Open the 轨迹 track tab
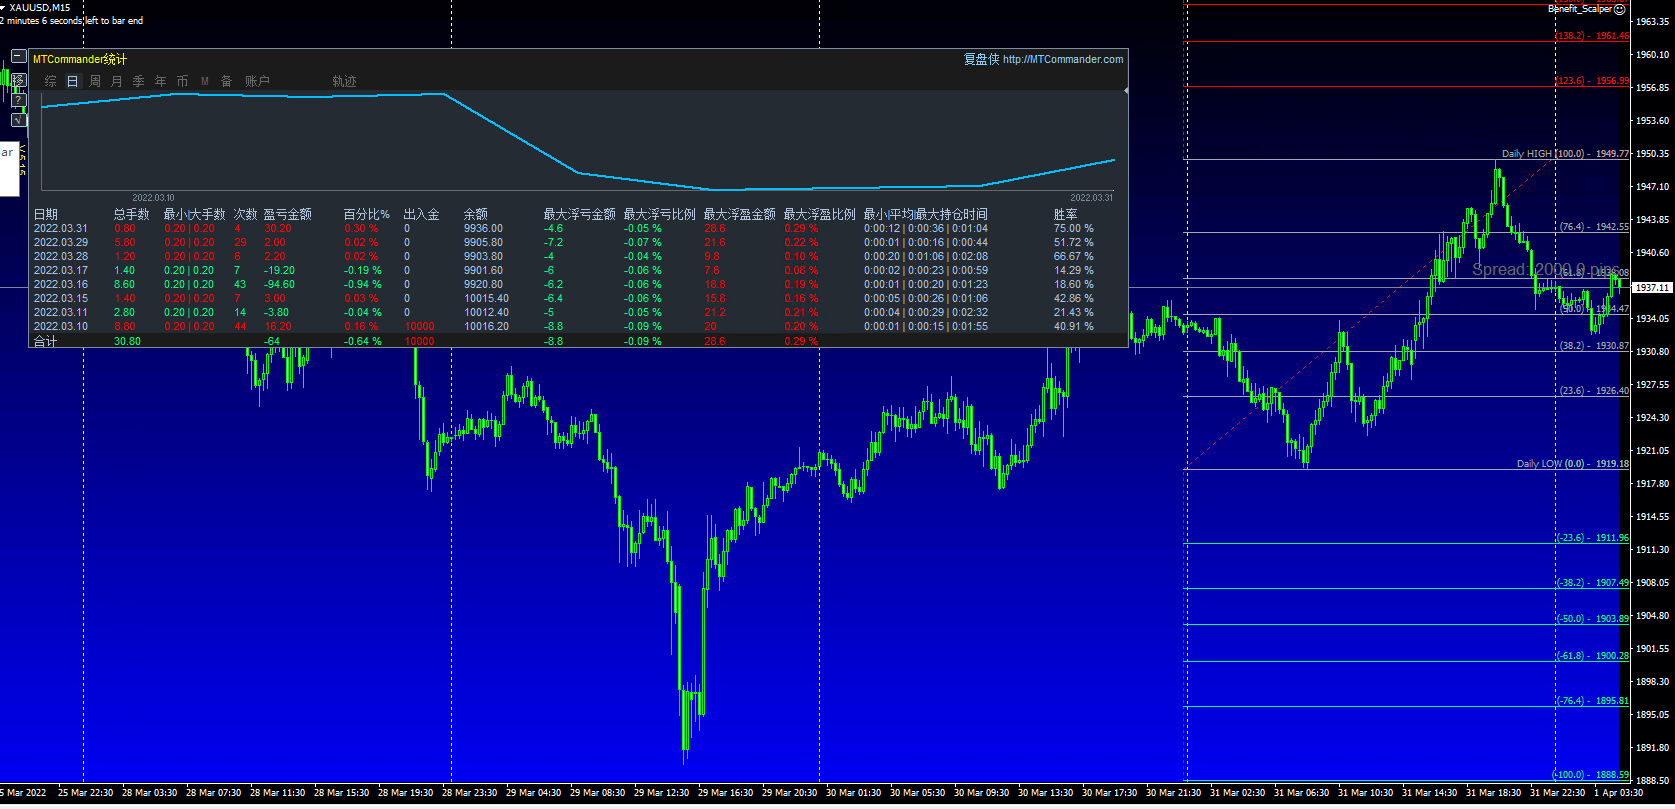Viewport: 1675px width, 809px height. point(345,81)
